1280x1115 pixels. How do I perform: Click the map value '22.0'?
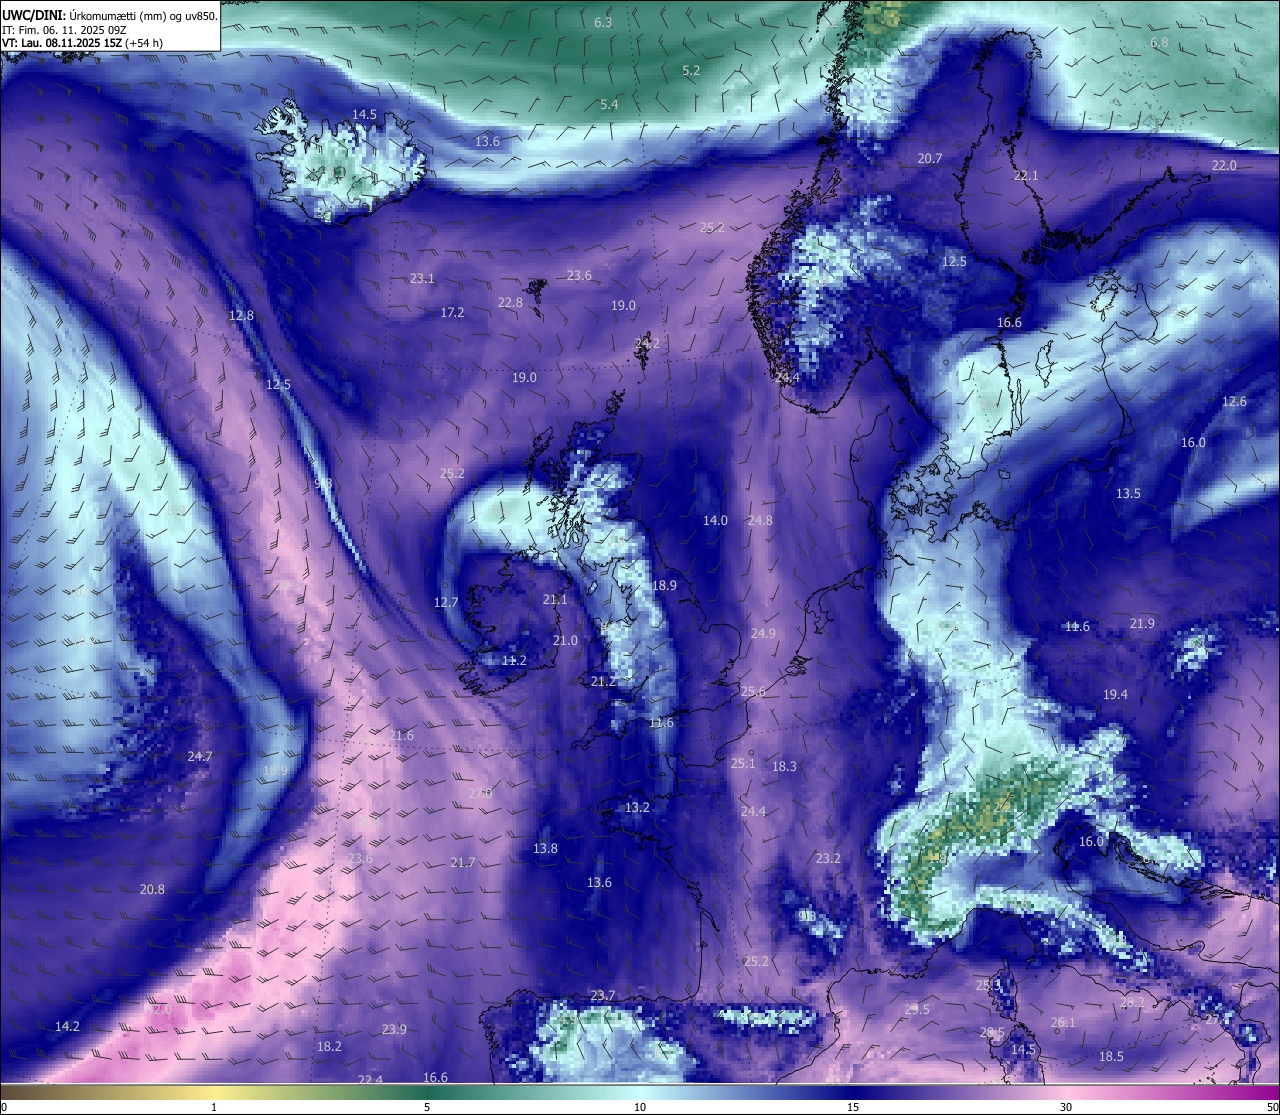(x=1224, y=165)
